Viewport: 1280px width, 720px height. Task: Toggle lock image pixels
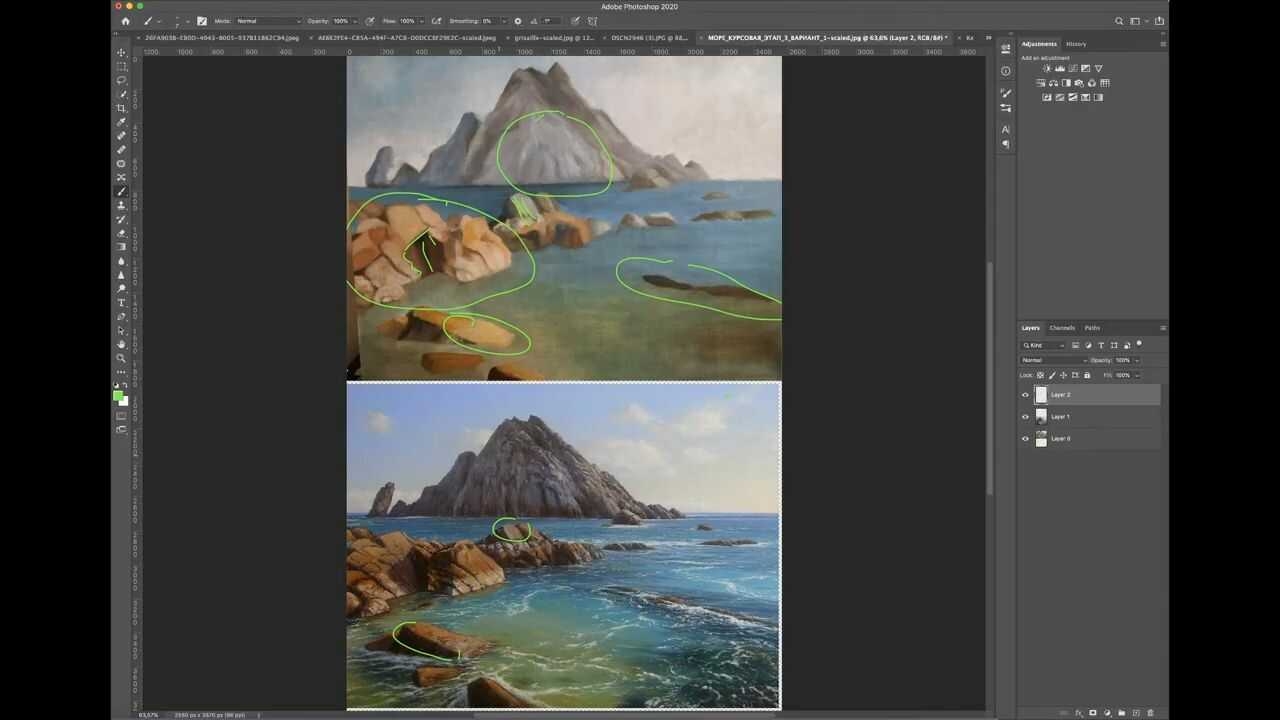click(x=1051, y=375)
